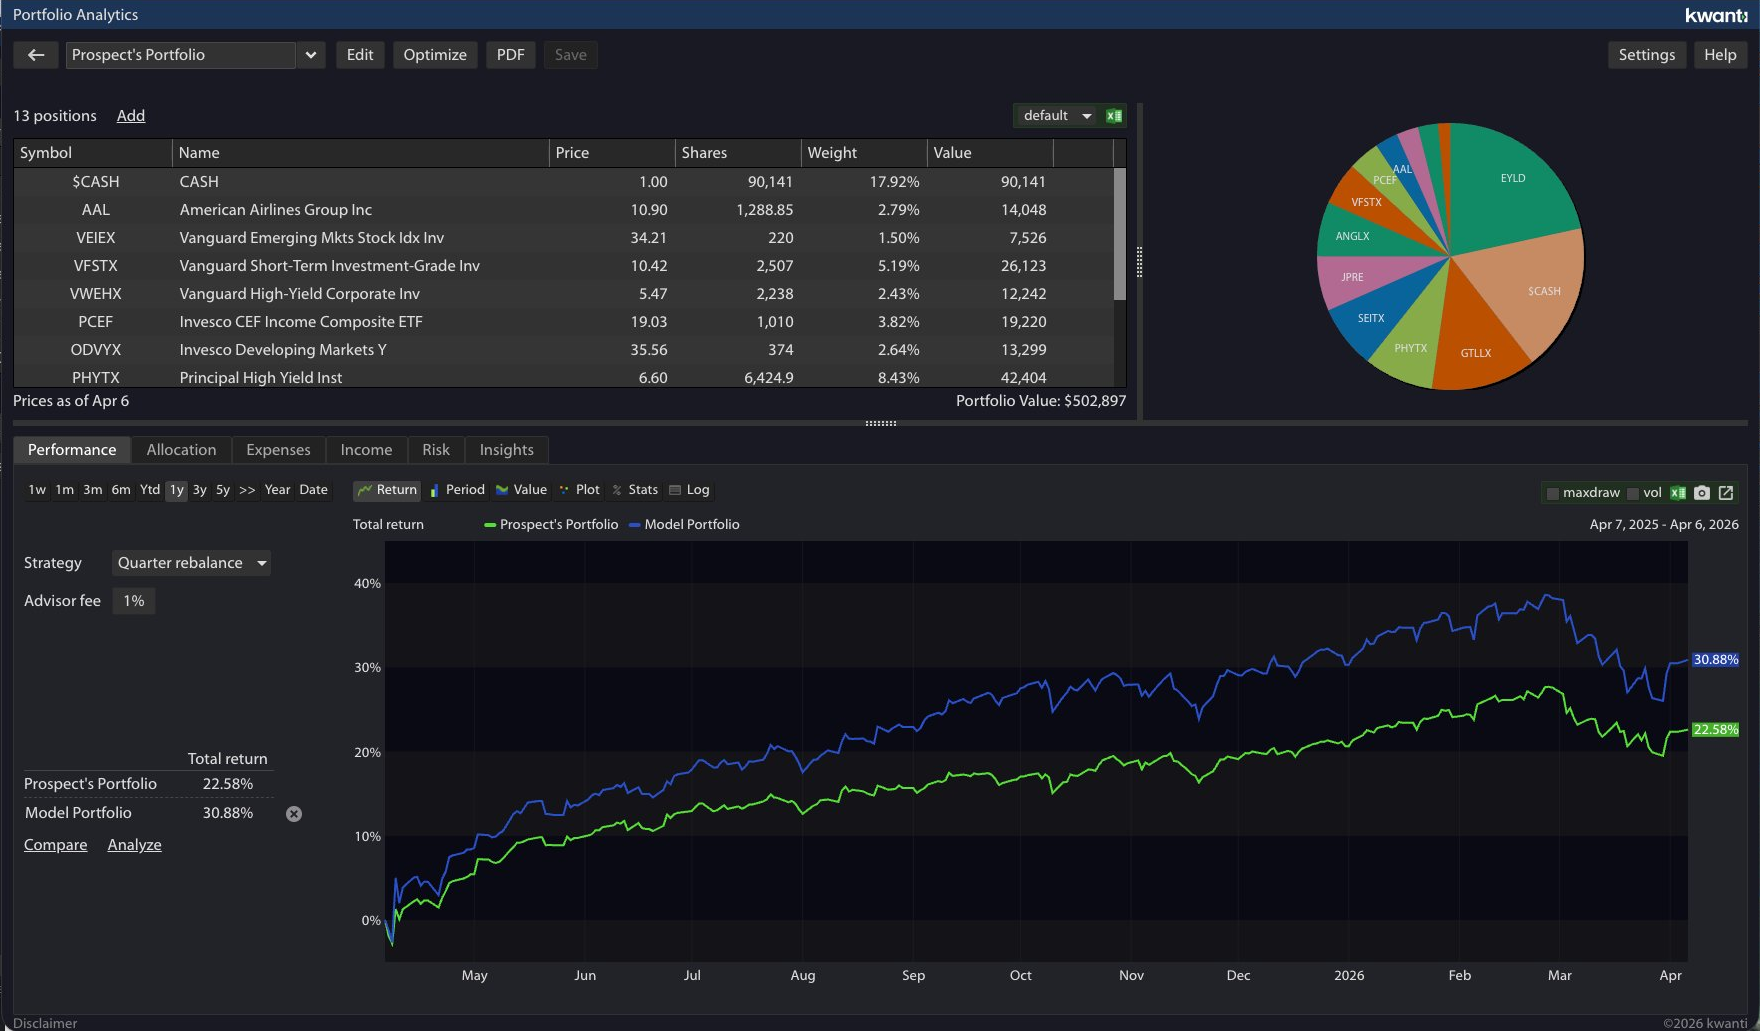
Task: Take a snapshot with the camera icon
Action: pyautogui.click(x=1702, y=493)
